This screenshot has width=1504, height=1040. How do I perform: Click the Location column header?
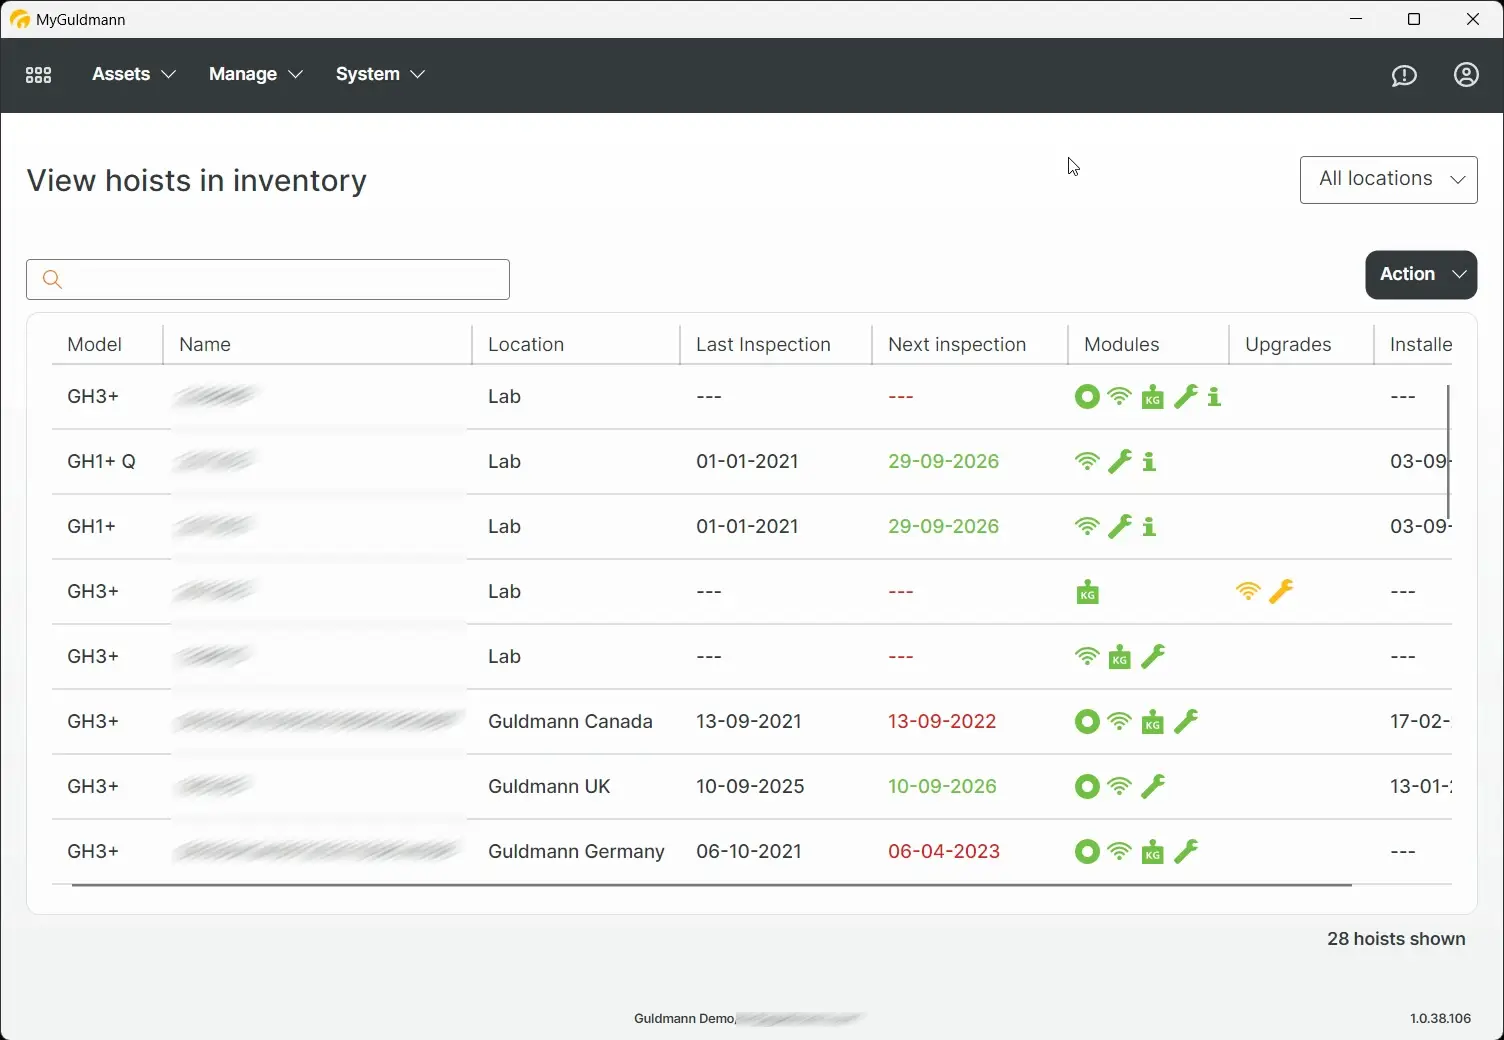coord(526,345)
